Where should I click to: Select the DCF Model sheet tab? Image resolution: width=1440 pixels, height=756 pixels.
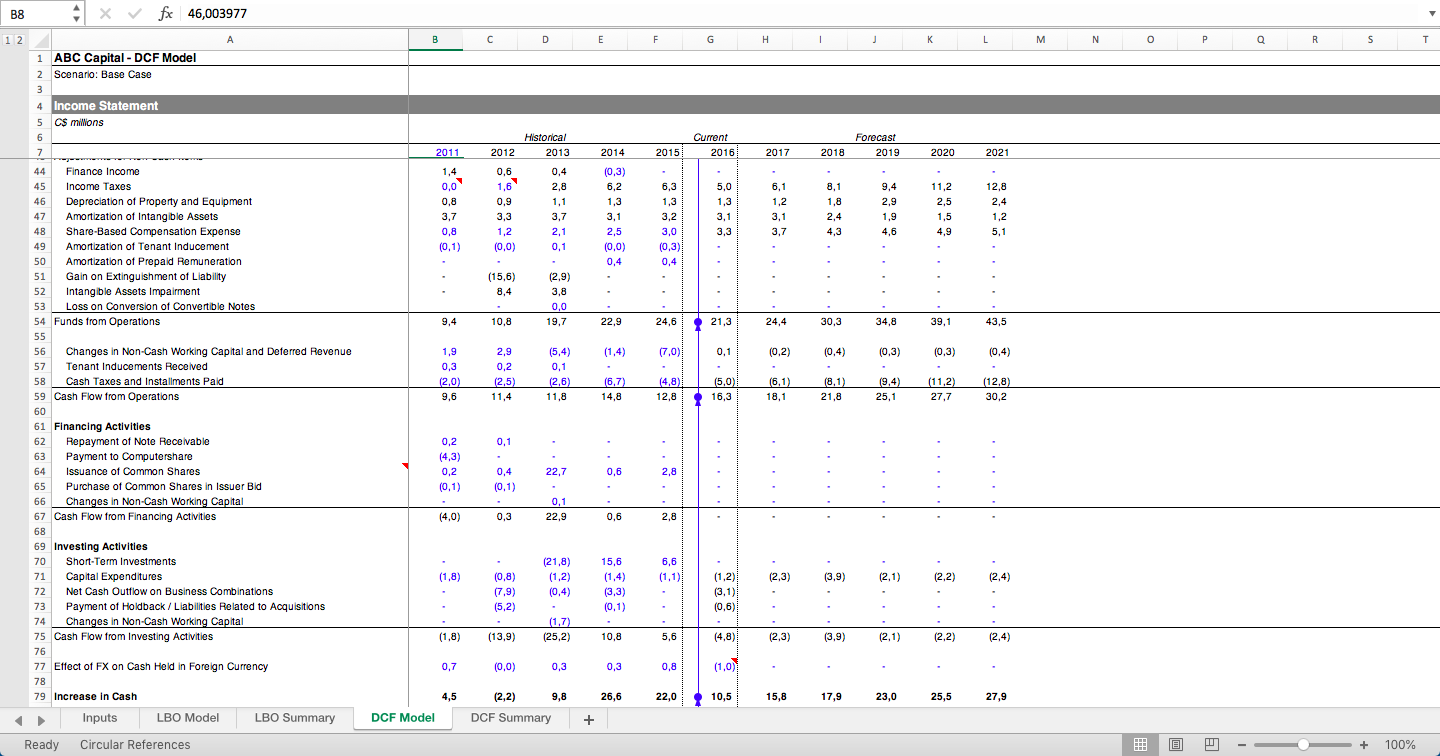point(402,718)
